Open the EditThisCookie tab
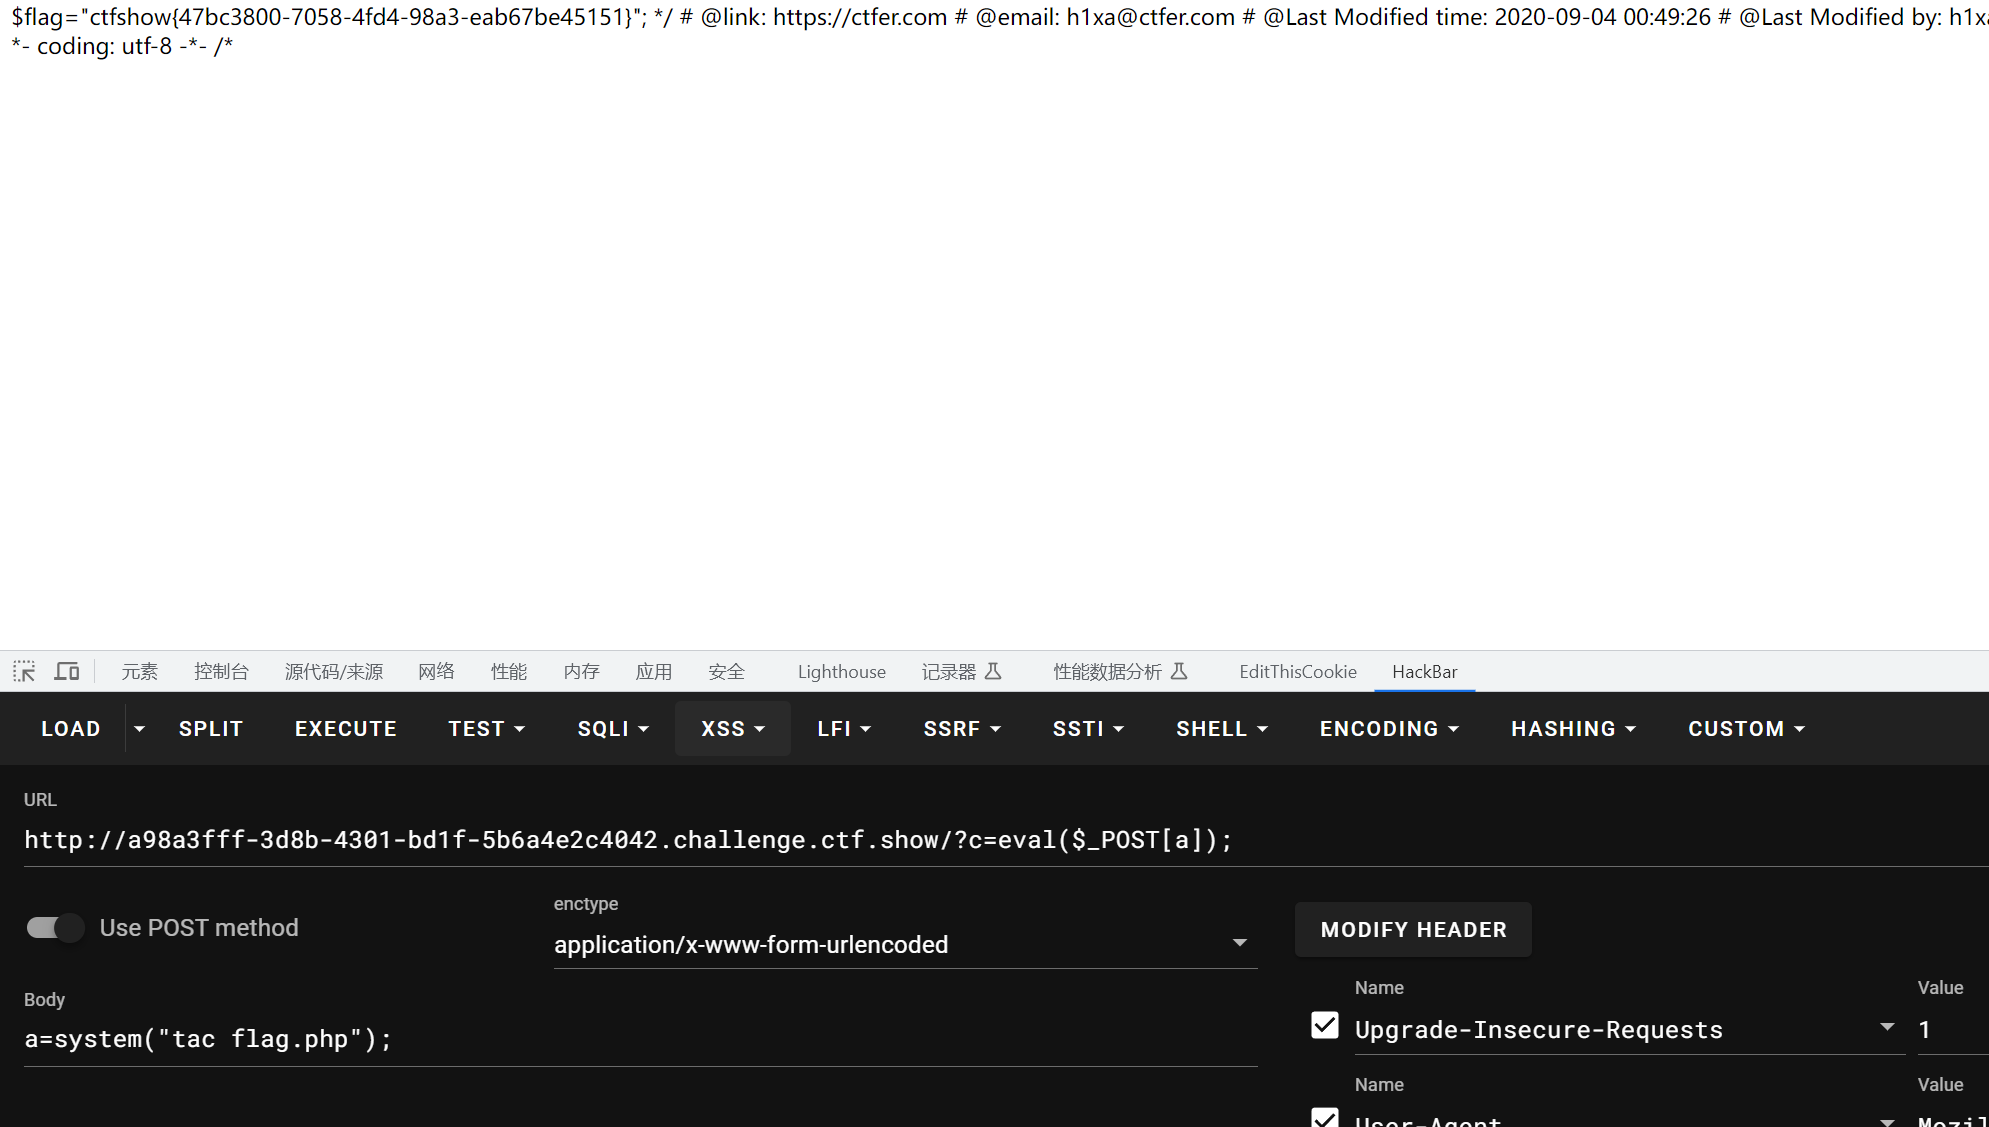 (1297, 672)
